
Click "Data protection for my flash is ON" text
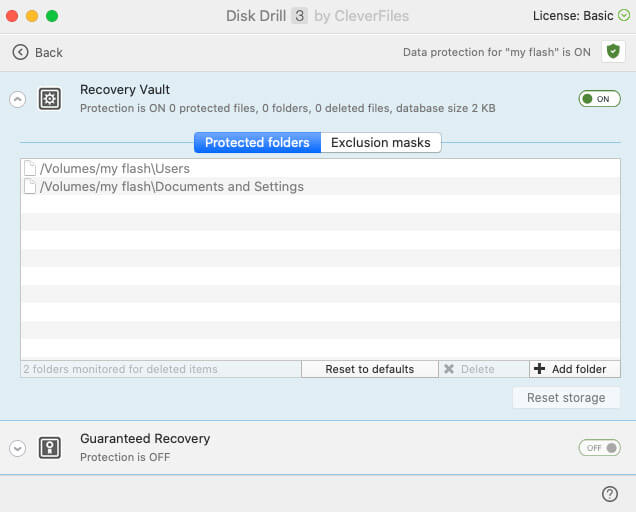(496, 52)
